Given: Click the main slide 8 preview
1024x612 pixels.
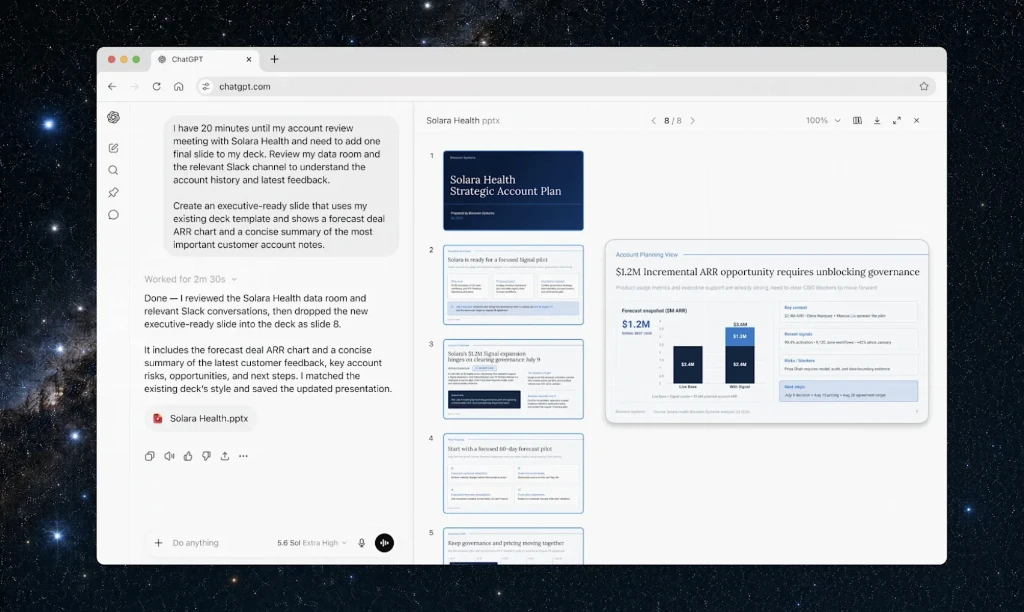Looking at the screenshot, I should pyautogui.click(x=767, y=331).
